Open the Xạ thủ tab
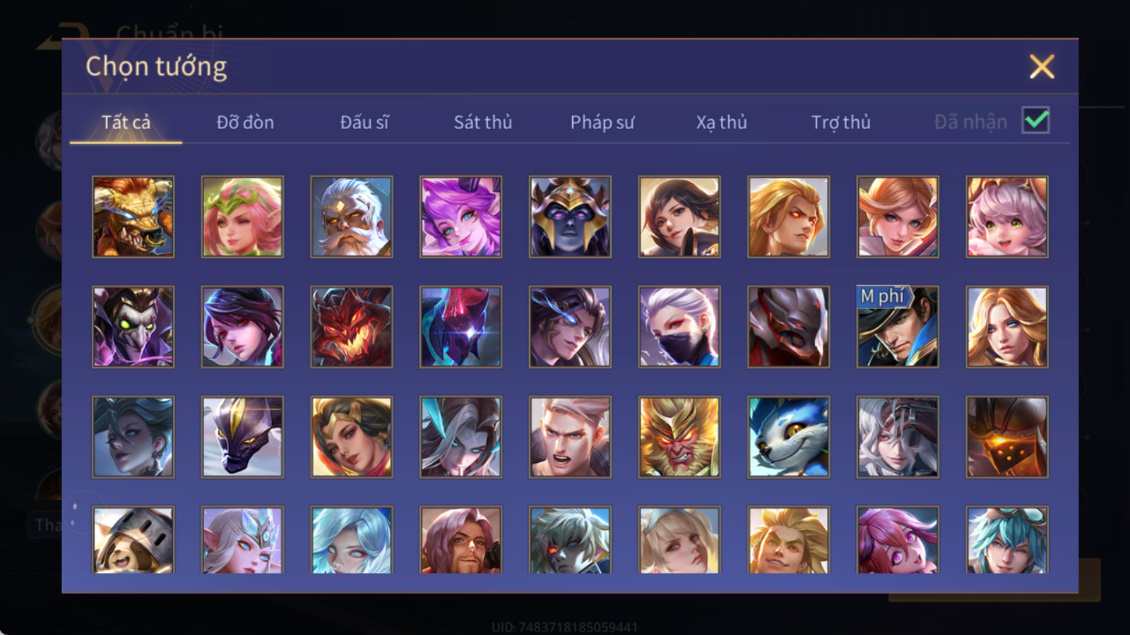 coord(721,123)
